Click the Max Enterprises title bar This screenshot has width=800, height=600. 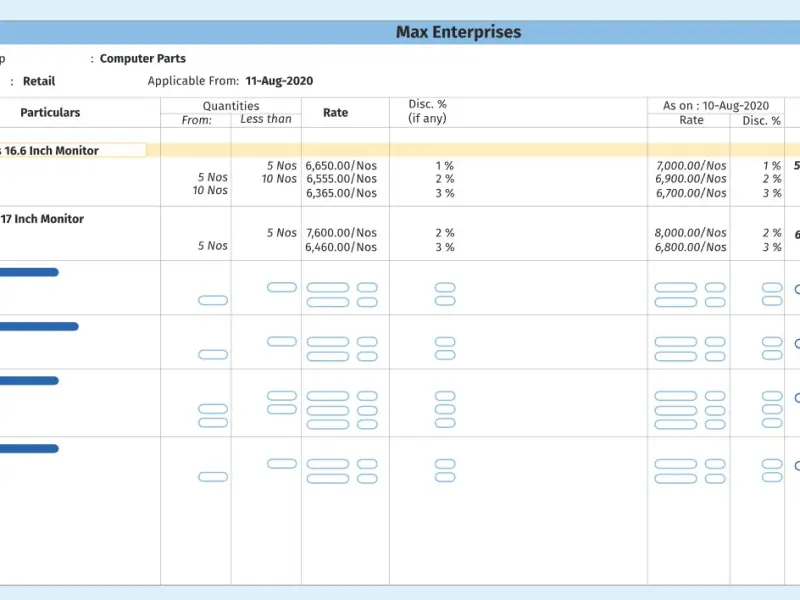[458, 32]
